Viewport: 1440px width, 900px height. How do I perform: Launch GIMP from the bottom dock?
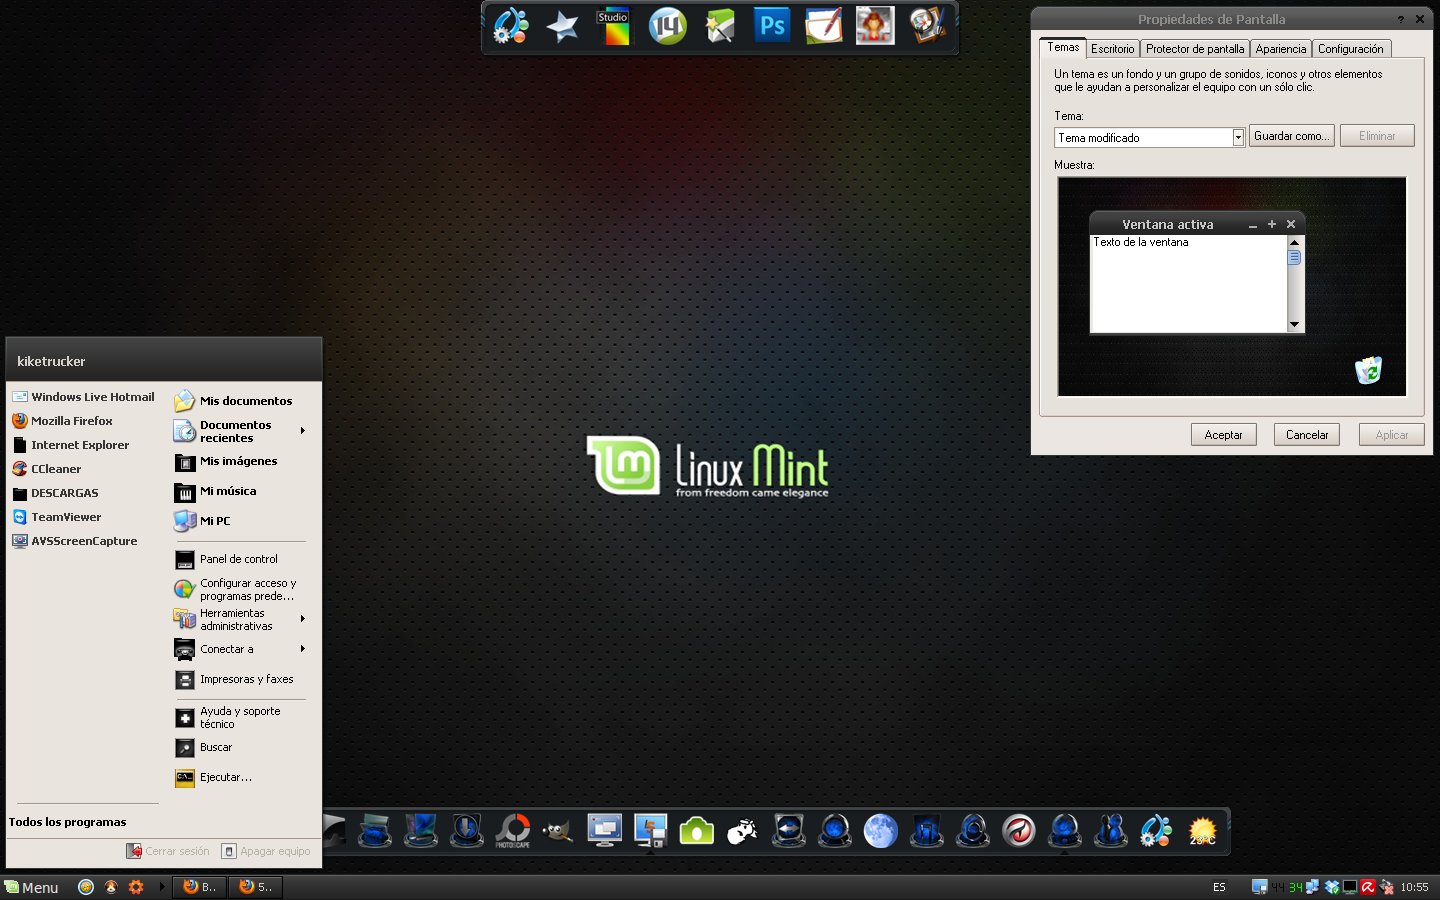558,831
